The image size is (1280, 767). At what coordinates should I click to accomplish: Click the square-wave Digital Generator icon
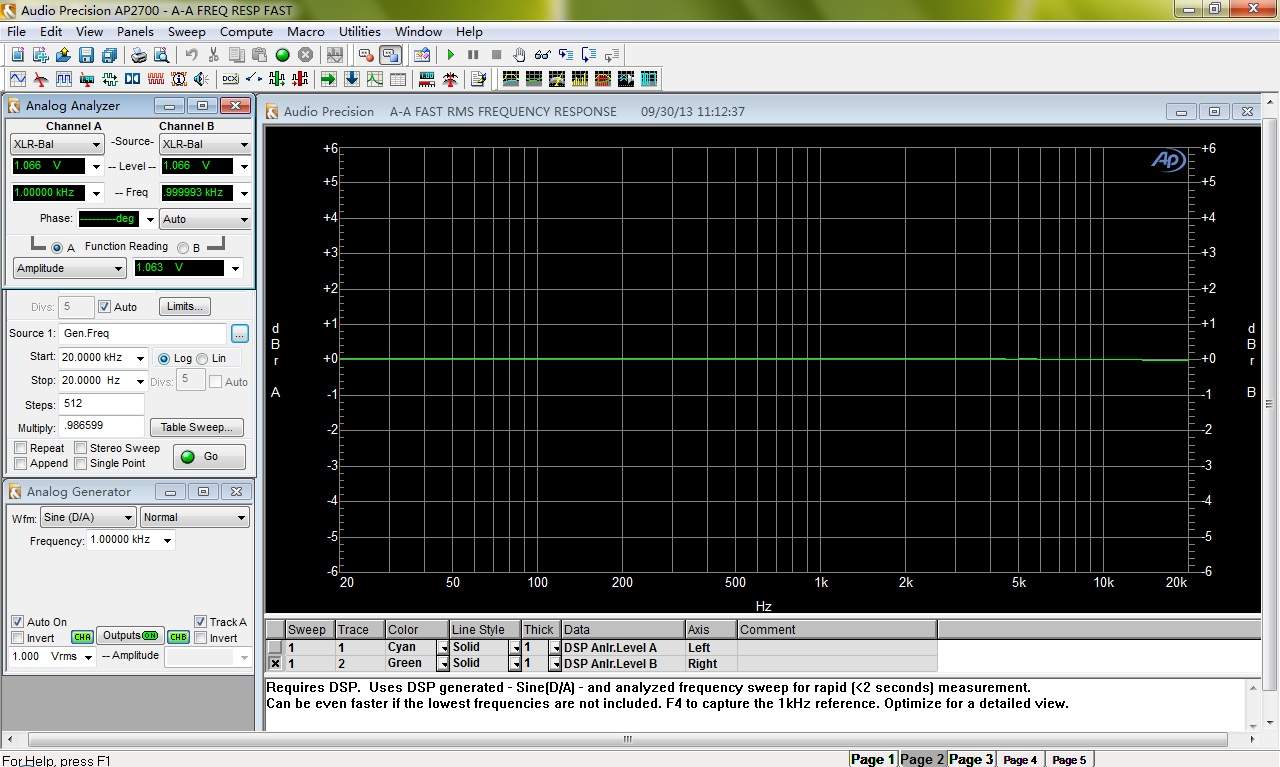64,79
